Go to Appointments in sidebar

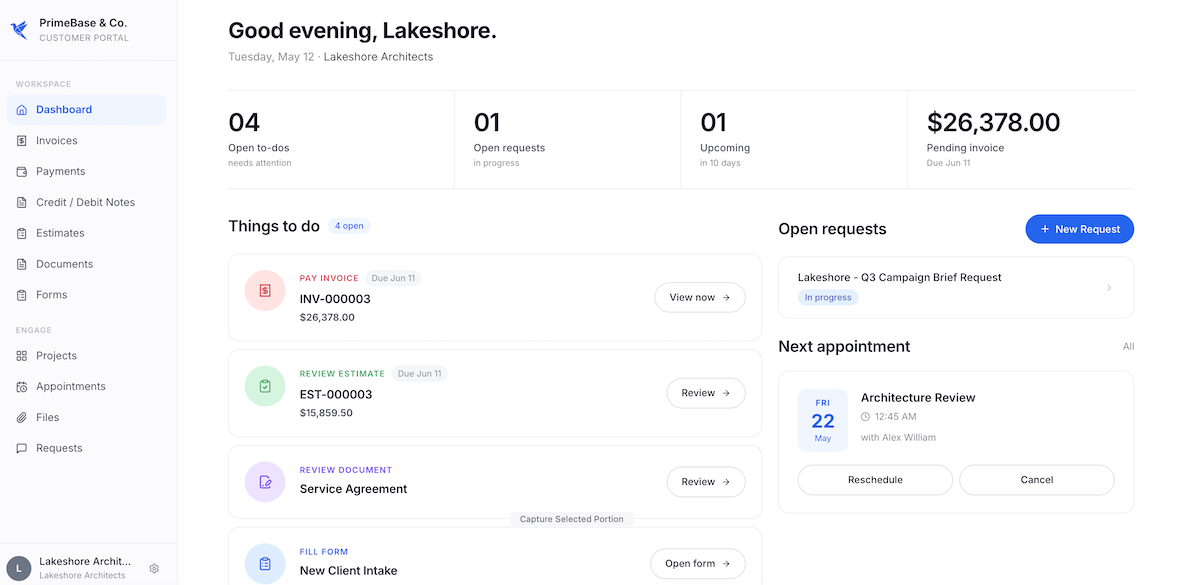click(86, 387)
